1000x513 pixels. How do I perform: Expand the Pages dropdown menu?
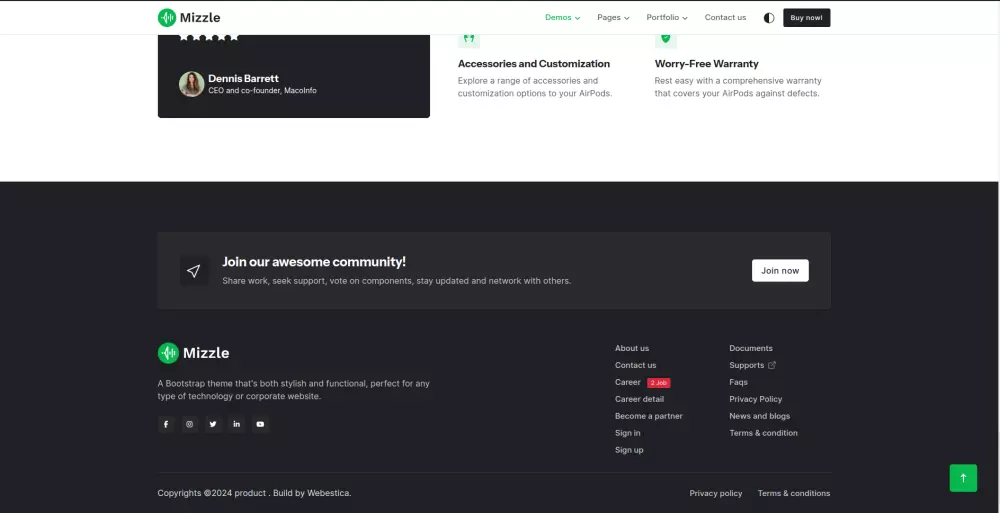coord(613,18)
